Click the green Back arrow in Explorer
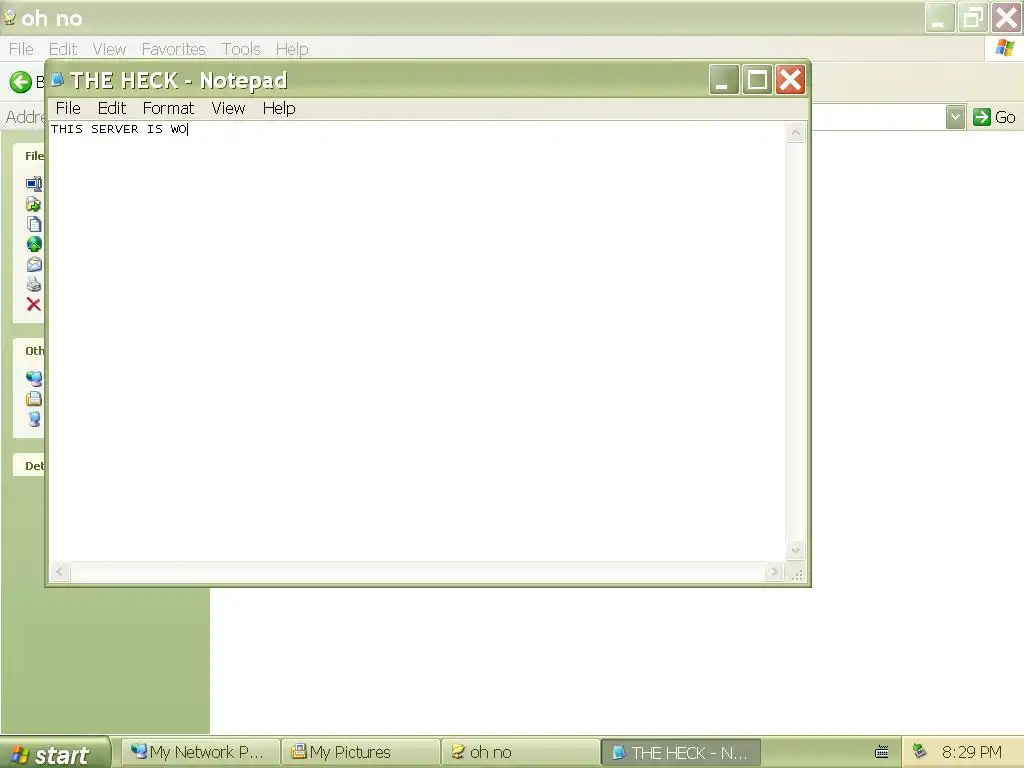The image size is (1024, 768). coord(21,82)
